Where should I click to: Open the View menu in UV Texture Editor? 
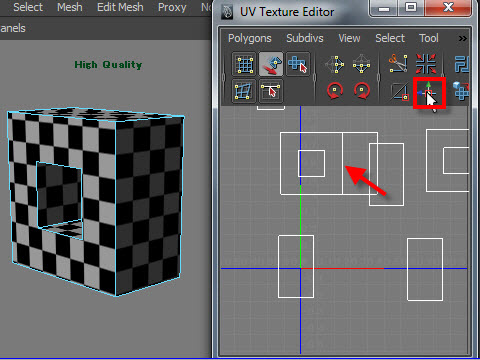tap(349, 38)
